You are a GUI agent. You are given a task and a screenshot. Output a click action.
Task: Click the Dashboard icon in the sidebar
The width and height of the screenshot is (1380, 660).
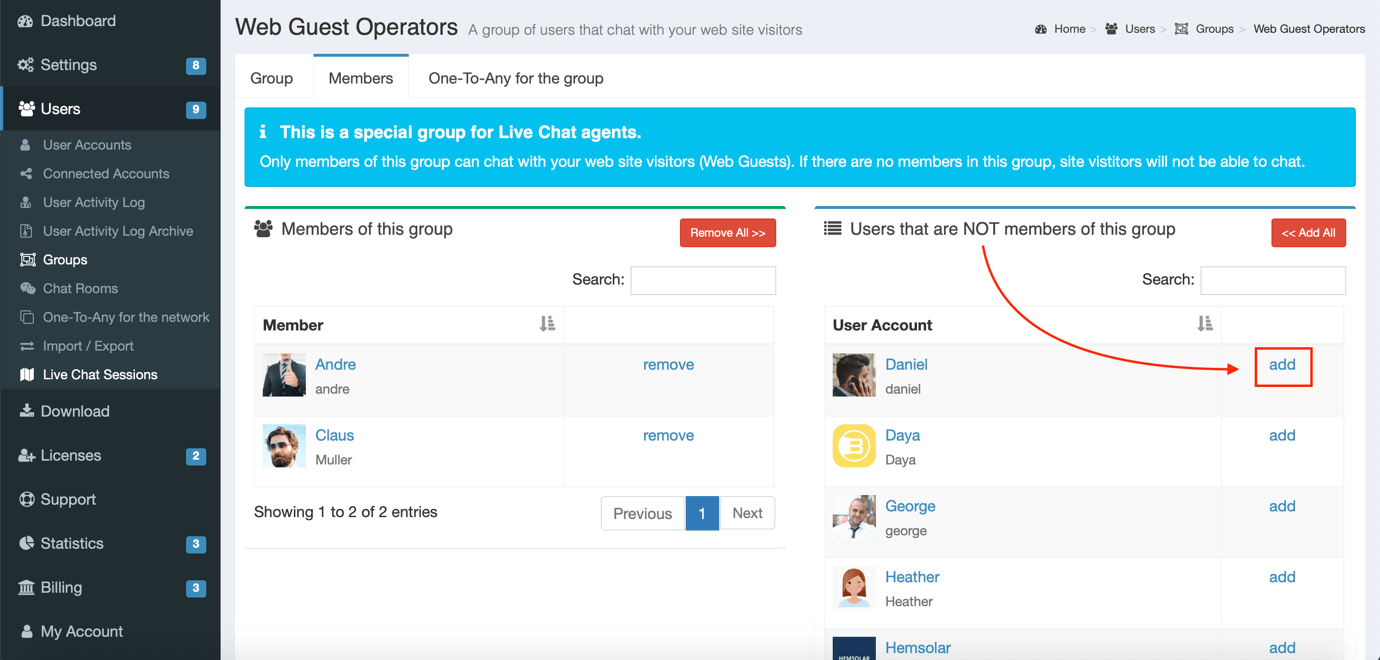point(26,21)
